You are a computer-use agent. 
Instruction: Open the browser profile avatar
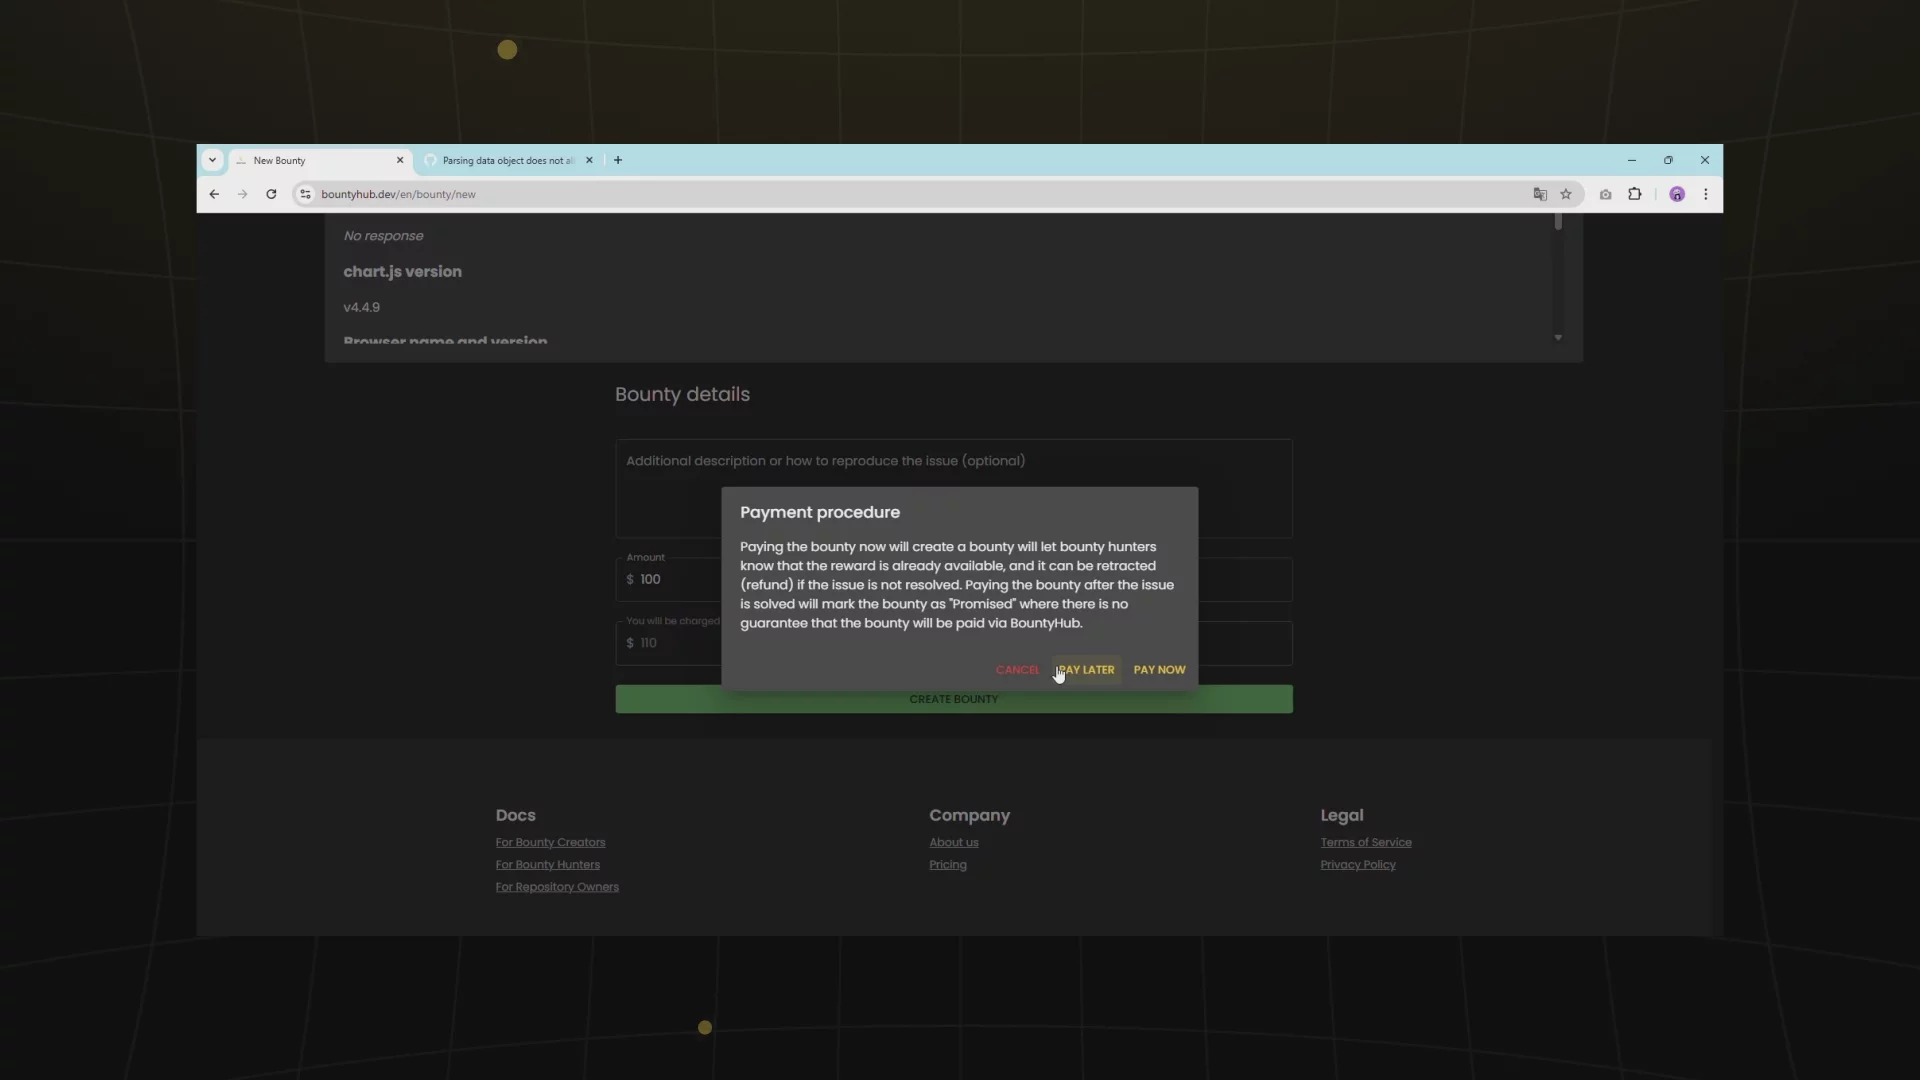(x=1677, y=194)
